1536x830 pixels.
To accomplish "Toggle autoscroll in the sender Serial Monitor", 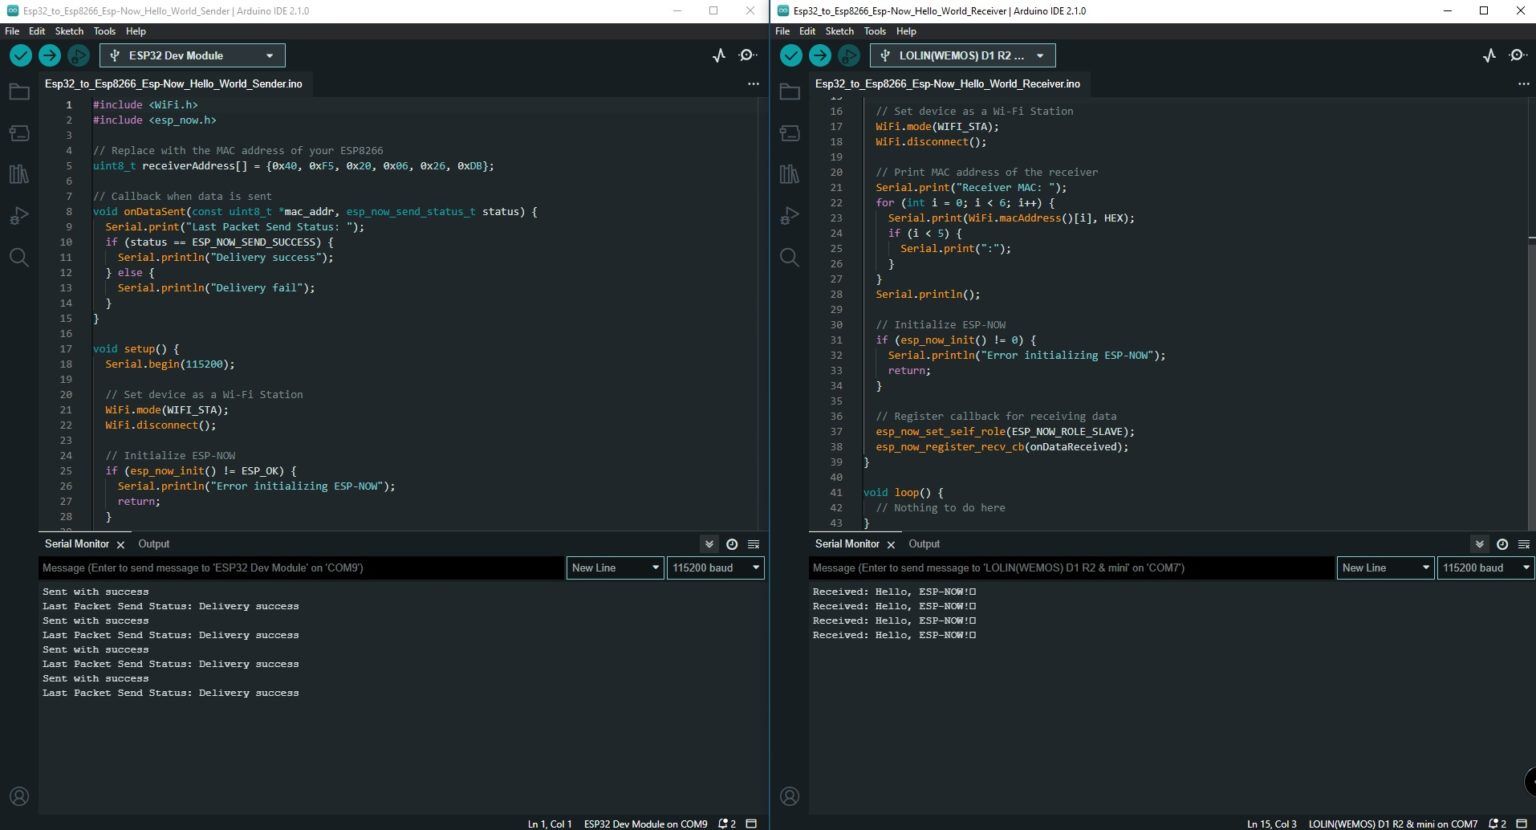I will pos(709,543).
